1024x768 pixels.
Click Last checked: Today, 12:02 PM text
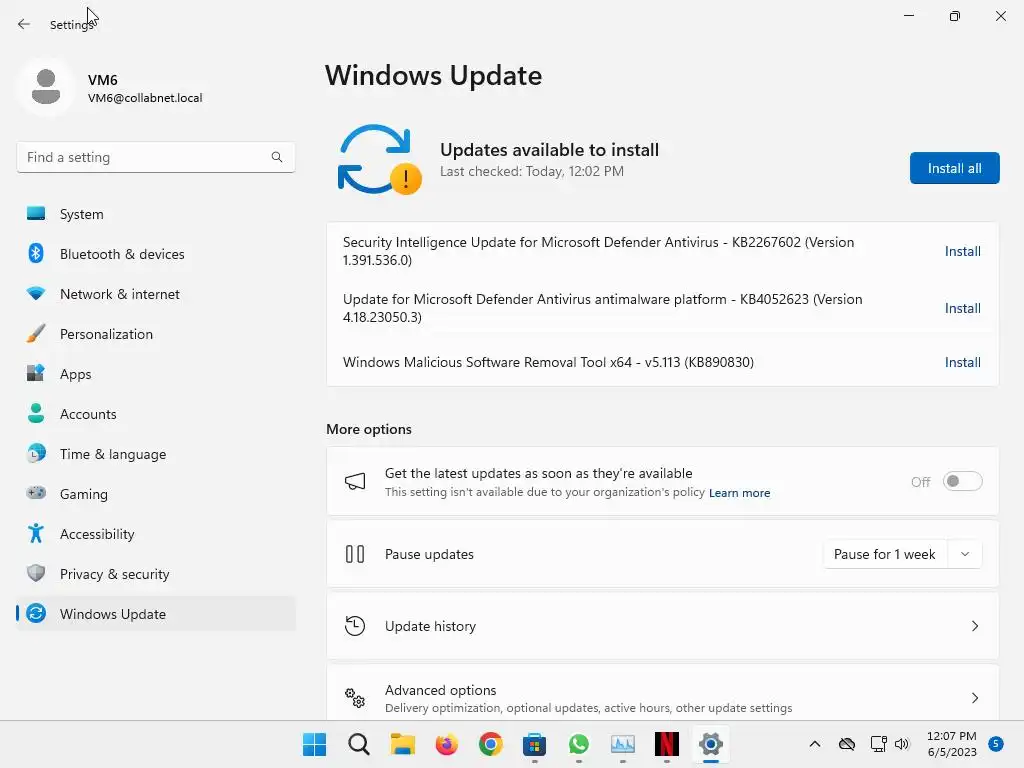tap(532, 171)
